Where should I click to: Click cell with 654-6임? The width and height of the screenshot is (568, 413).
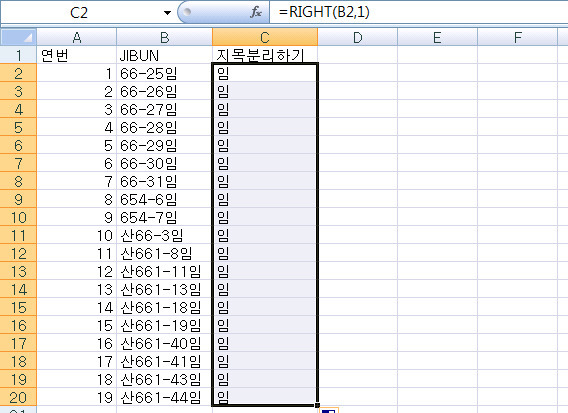coord(164,199)
